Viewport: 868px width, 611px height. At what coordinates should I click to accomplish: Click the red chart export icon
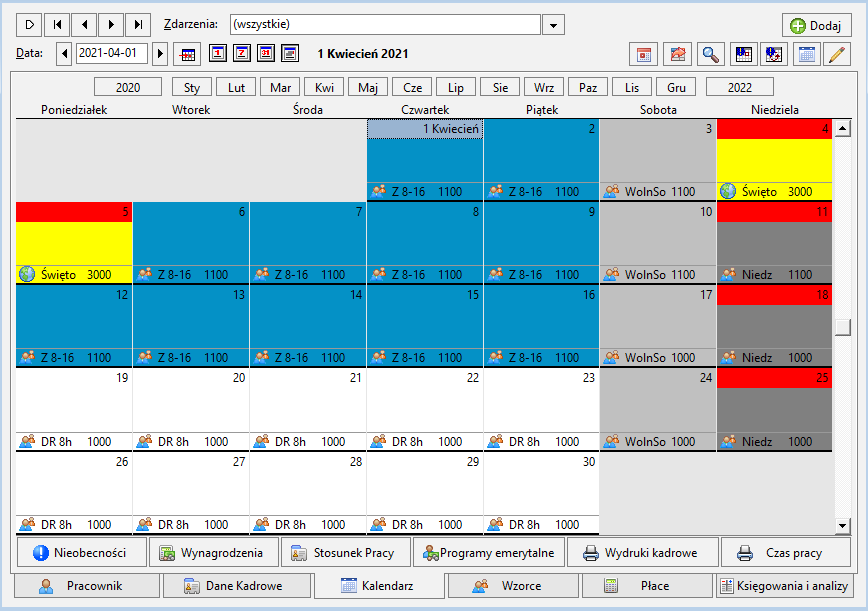tap(678, 54)
